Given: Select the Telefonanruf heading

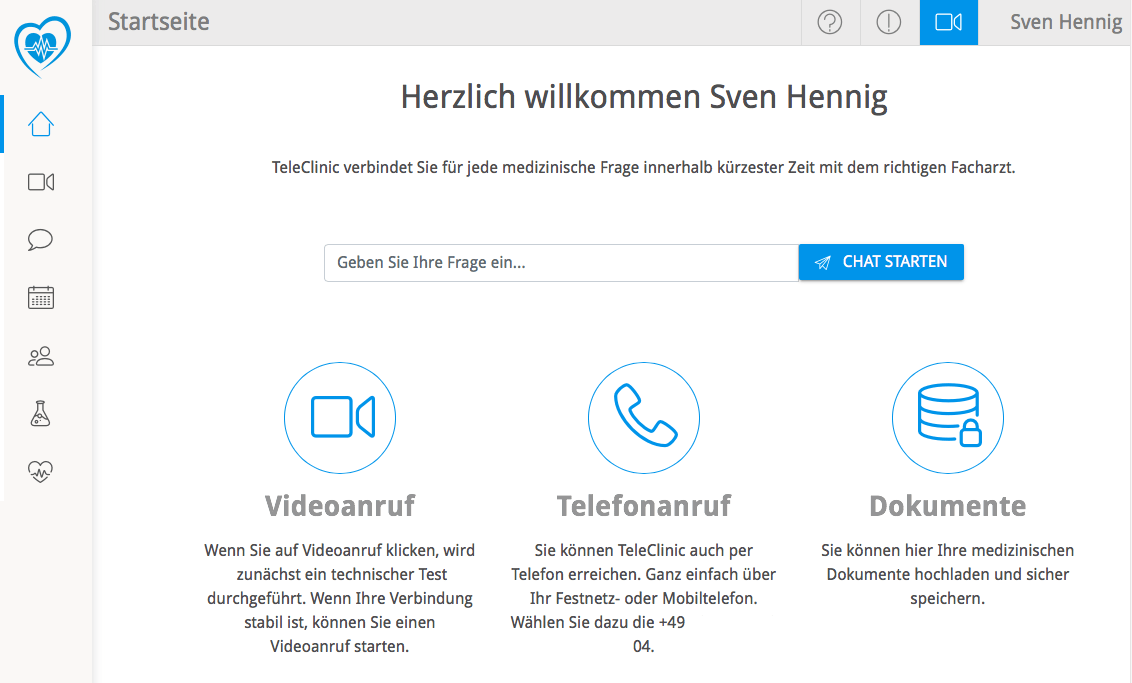Looking at the screenshot, I should (644, 505).
